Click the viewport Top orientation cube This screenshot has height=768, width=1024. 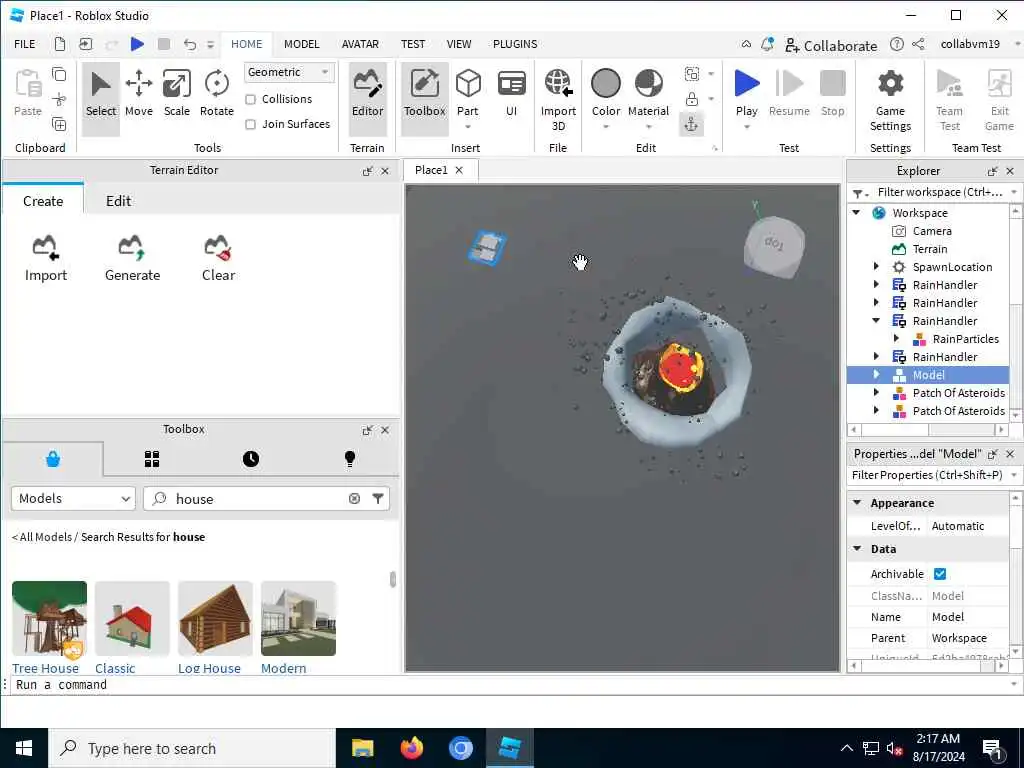click(774, 246)
